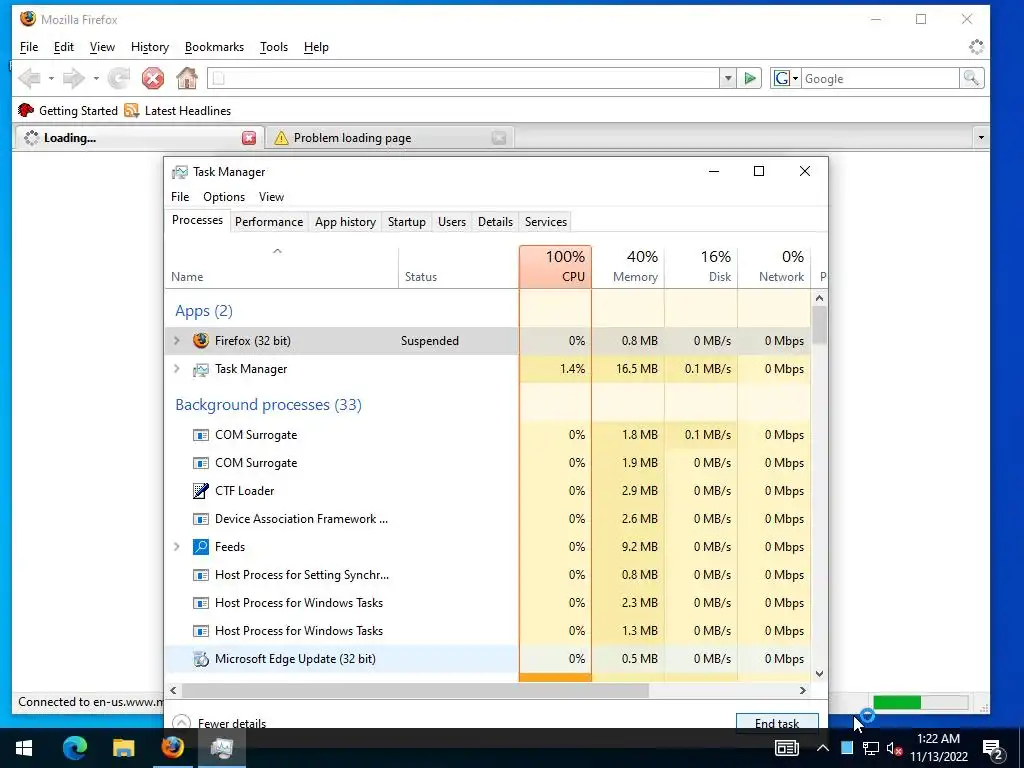Switch to the Performance tab
The width and height of the screenshot is (1024, 768).
(x=269, y=221)
